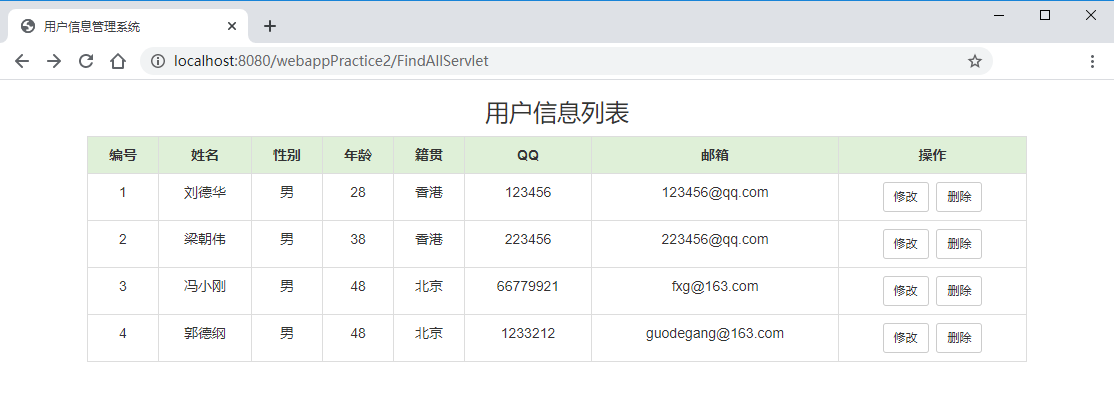
Task: Close the 用户信息管理系统 tab
Action: [232, 26]
